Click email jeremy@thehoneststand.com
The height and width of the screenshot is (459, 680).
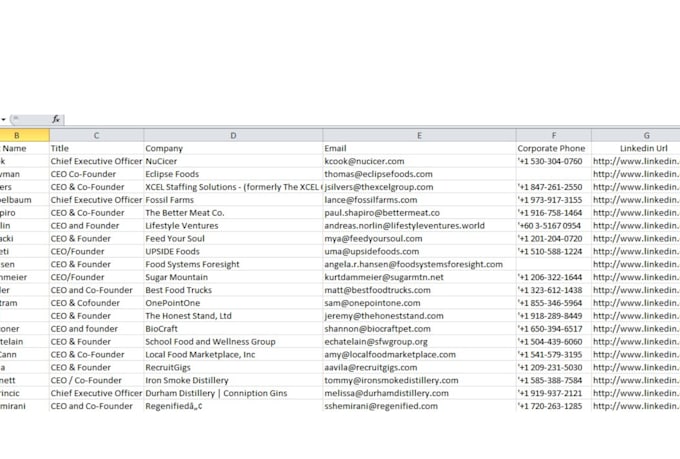click(384, 316)
